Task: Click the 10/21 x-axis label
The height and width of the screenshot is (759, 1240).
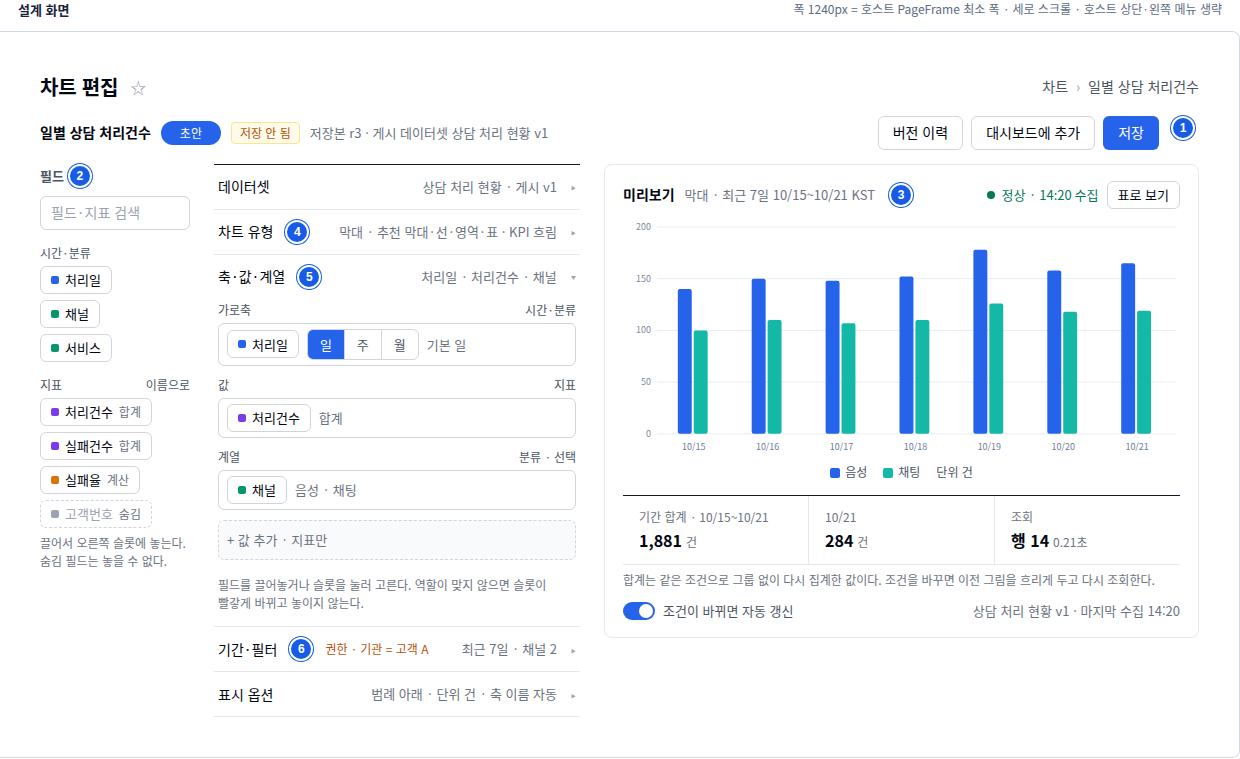Action: click(x=1136, y=447)
